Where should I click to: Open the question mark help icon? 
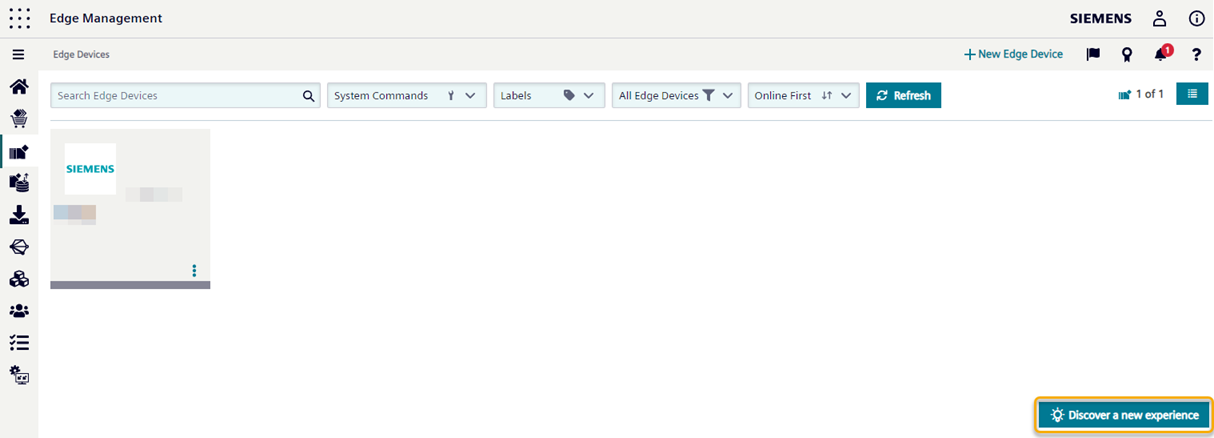1196,54
